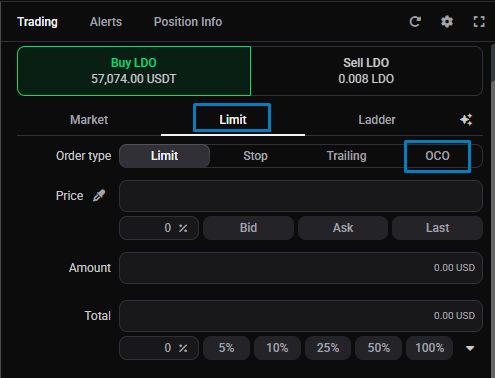
Task: Click the percent icon in the total percentage field
Action: (183, 348)
